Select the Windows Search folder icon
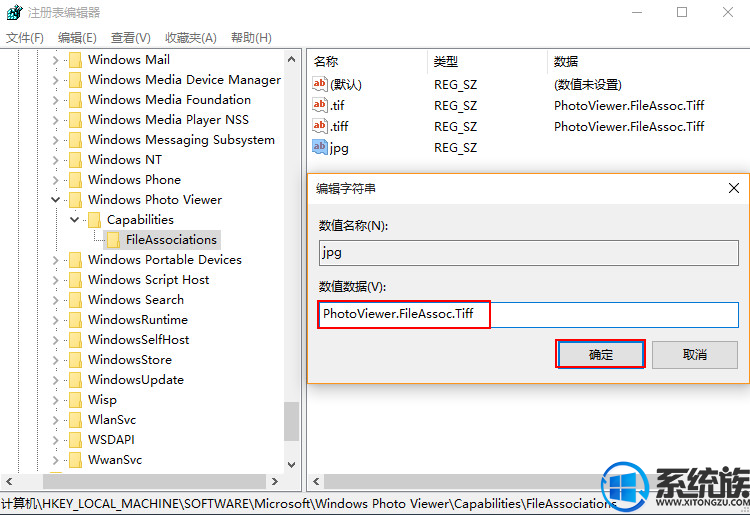Viewport: 750px width, 515px height. [x=75, y=300]
